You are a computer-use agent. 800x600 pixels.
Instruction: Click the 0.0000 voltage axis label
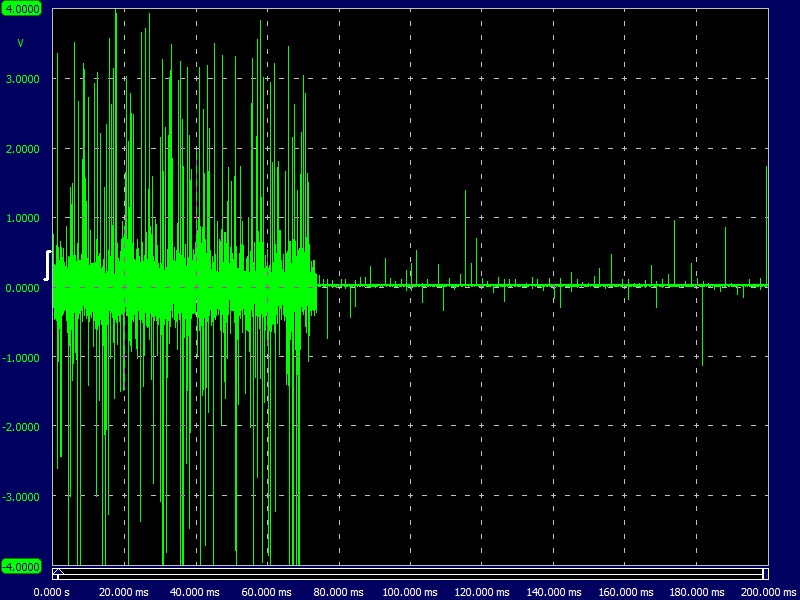22,288
